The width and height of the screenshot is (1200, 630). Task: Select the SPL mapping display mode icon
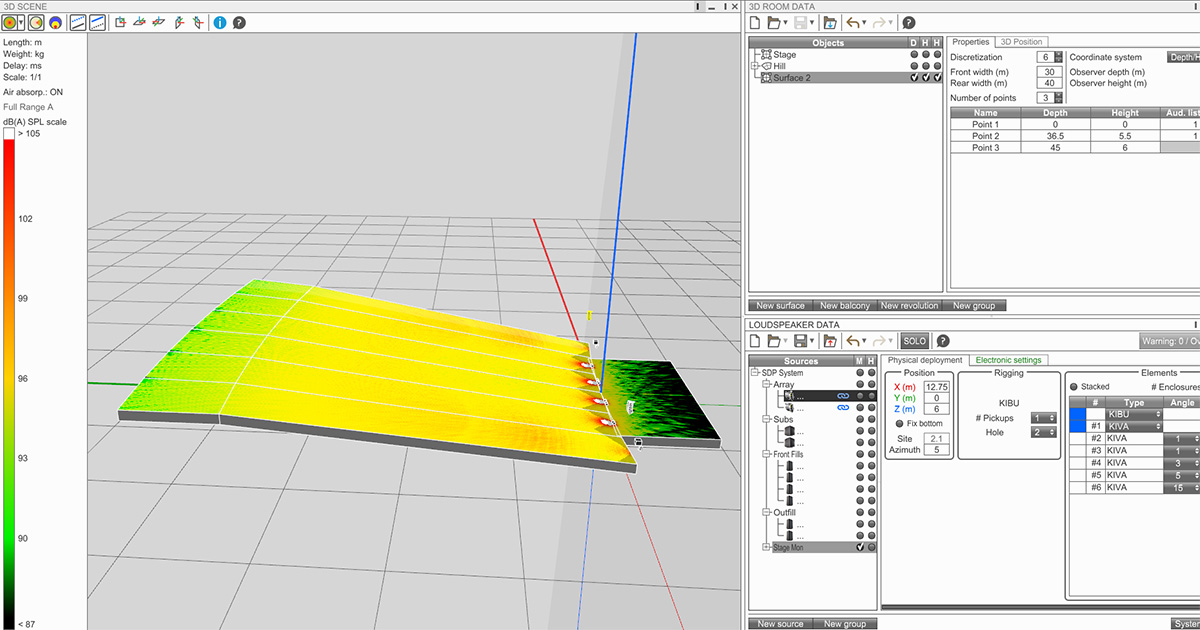[x=9, y=22]
